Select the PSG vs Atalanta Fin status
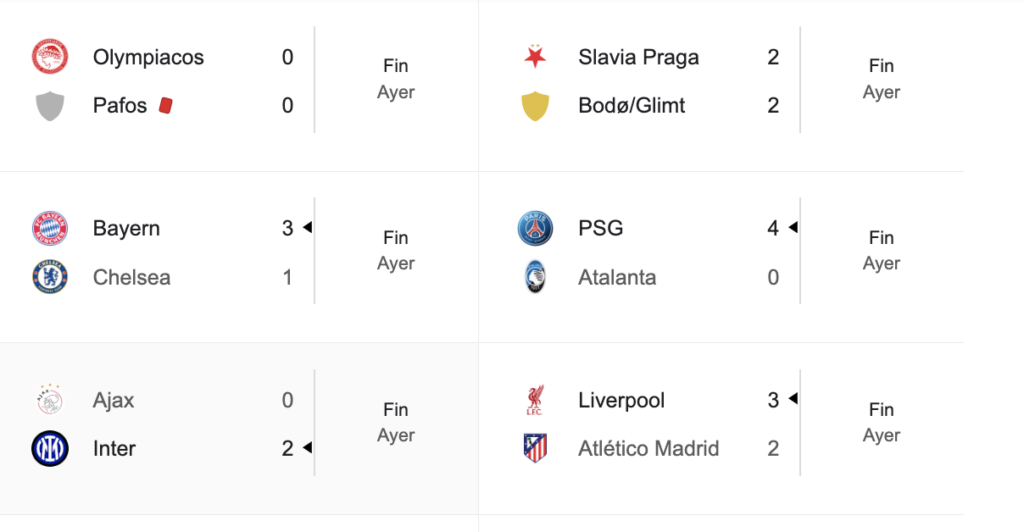The image size is (1024, 532). click(881, 238)
